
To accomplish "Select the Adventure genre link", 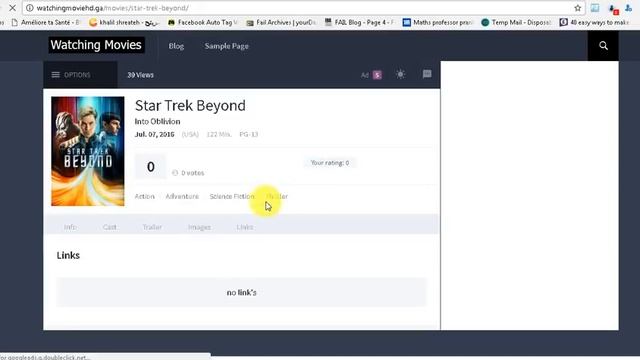I will coord(182,196).
